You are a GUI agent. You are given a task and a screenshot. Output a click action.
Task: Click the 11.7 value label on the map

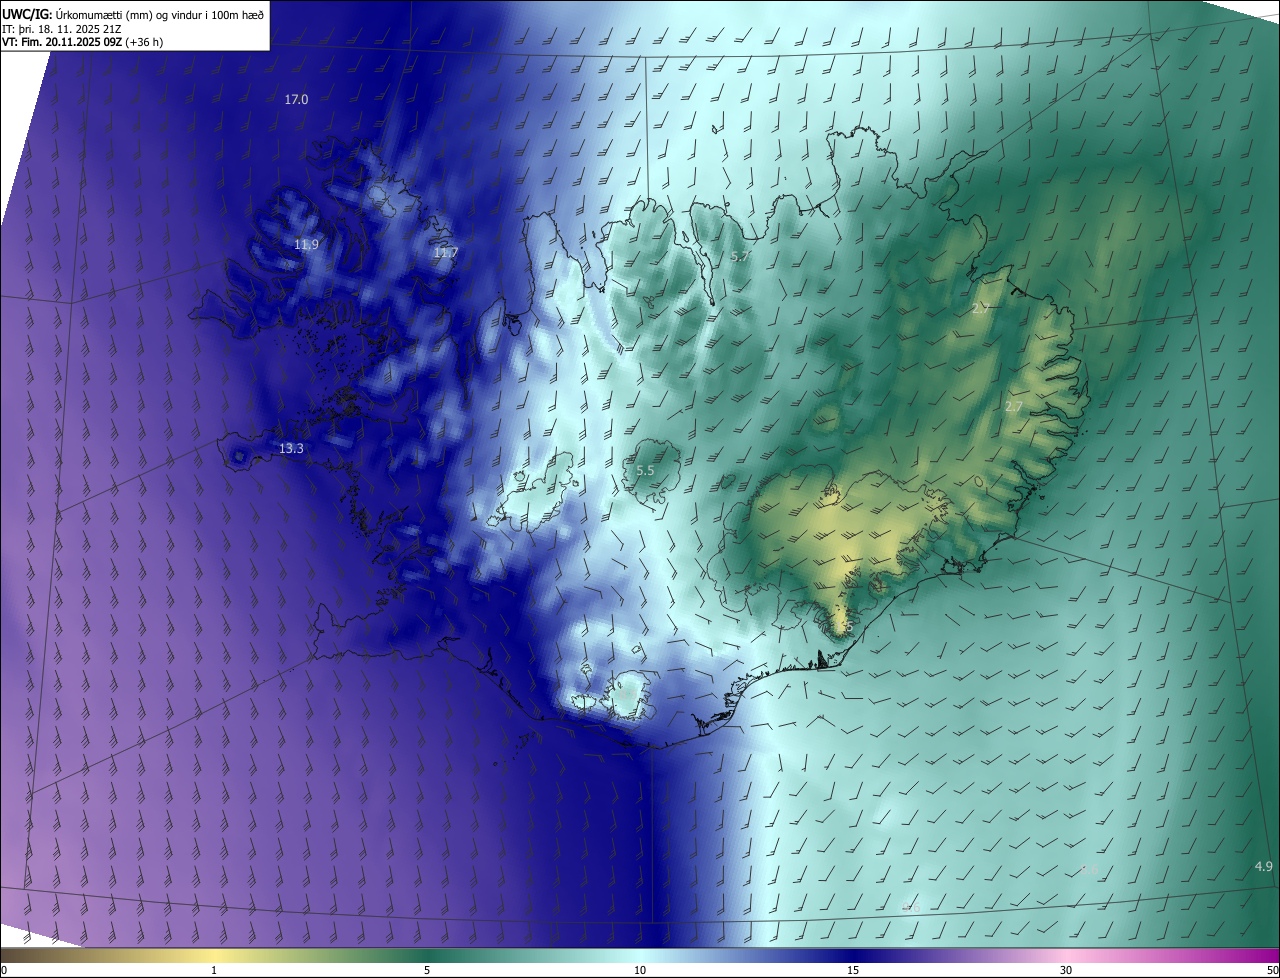(x=445, y=253)
